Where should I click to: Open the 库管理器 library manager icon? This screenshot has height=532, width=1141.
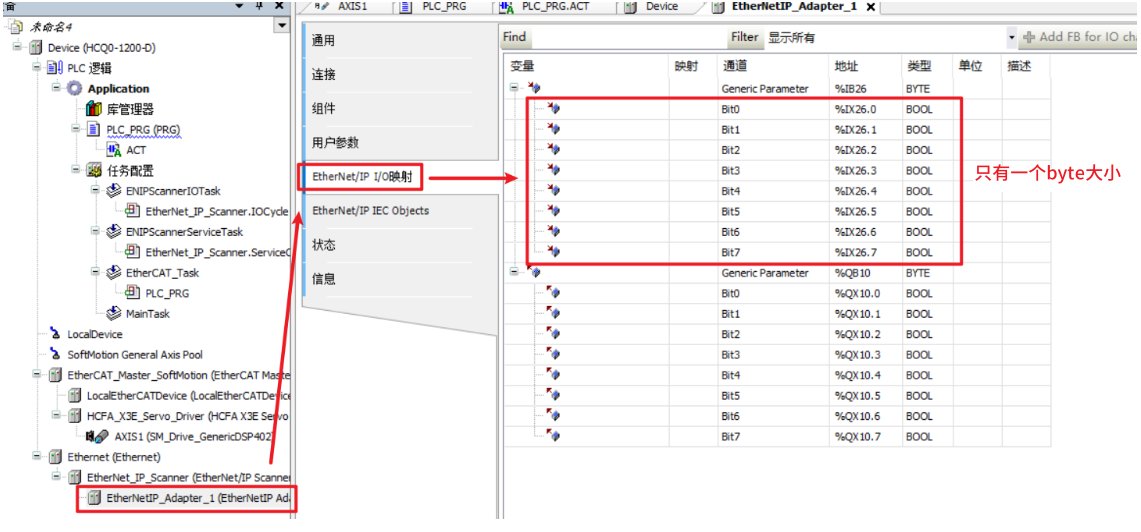[x=94, y=109]
